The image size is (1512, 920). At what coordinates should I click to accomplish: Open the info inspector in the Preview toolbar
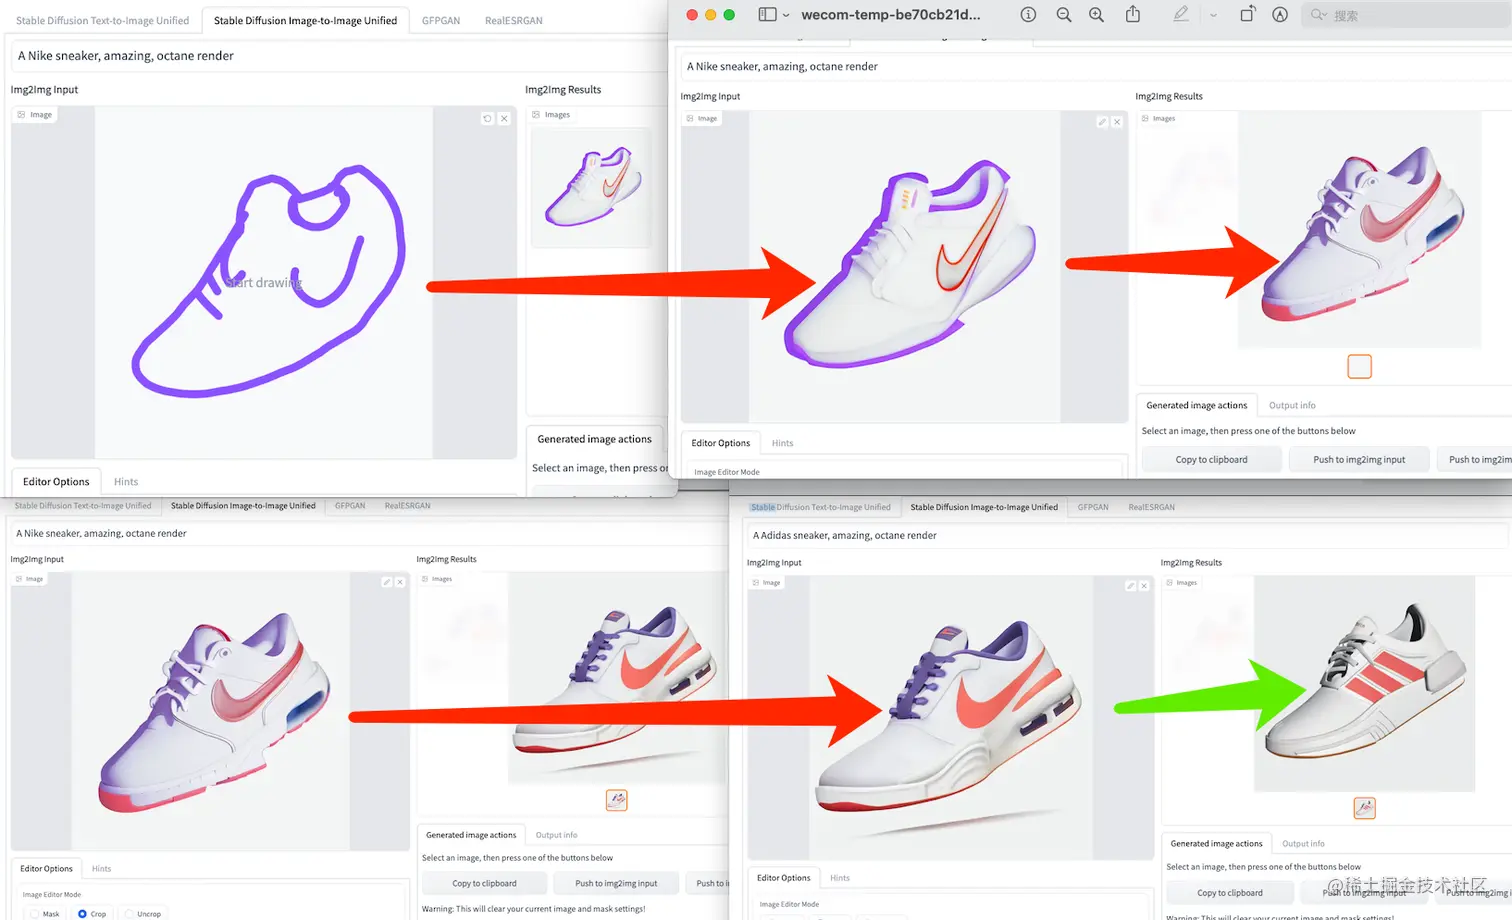(x=1028, y=15)
